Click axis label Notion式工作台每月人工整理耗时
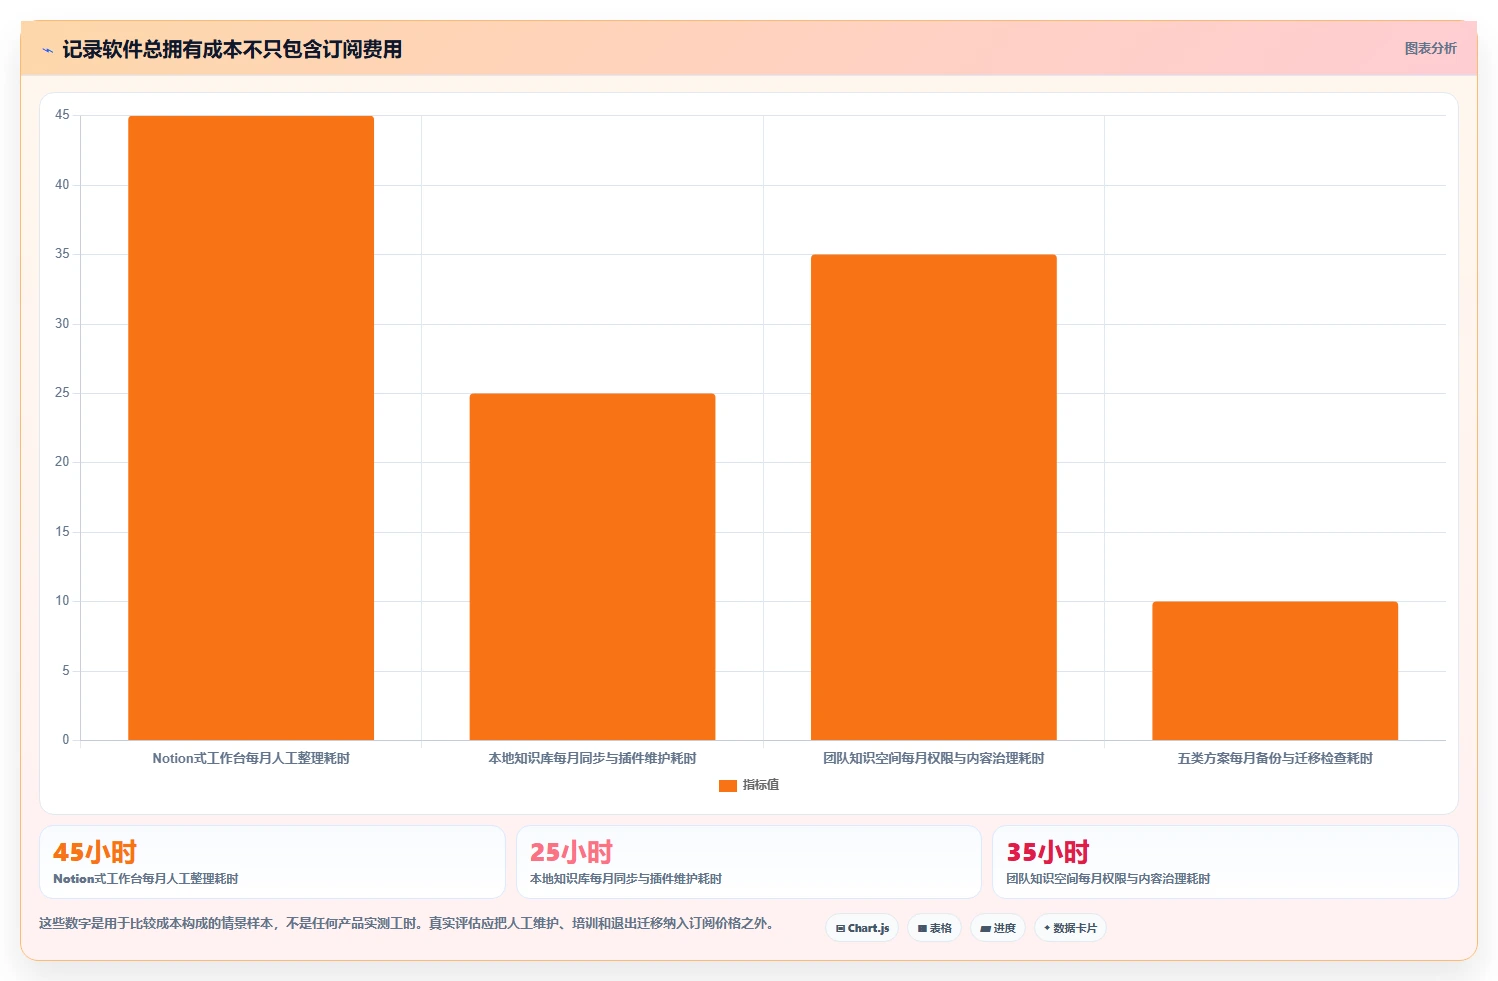 tap(251, 758)
